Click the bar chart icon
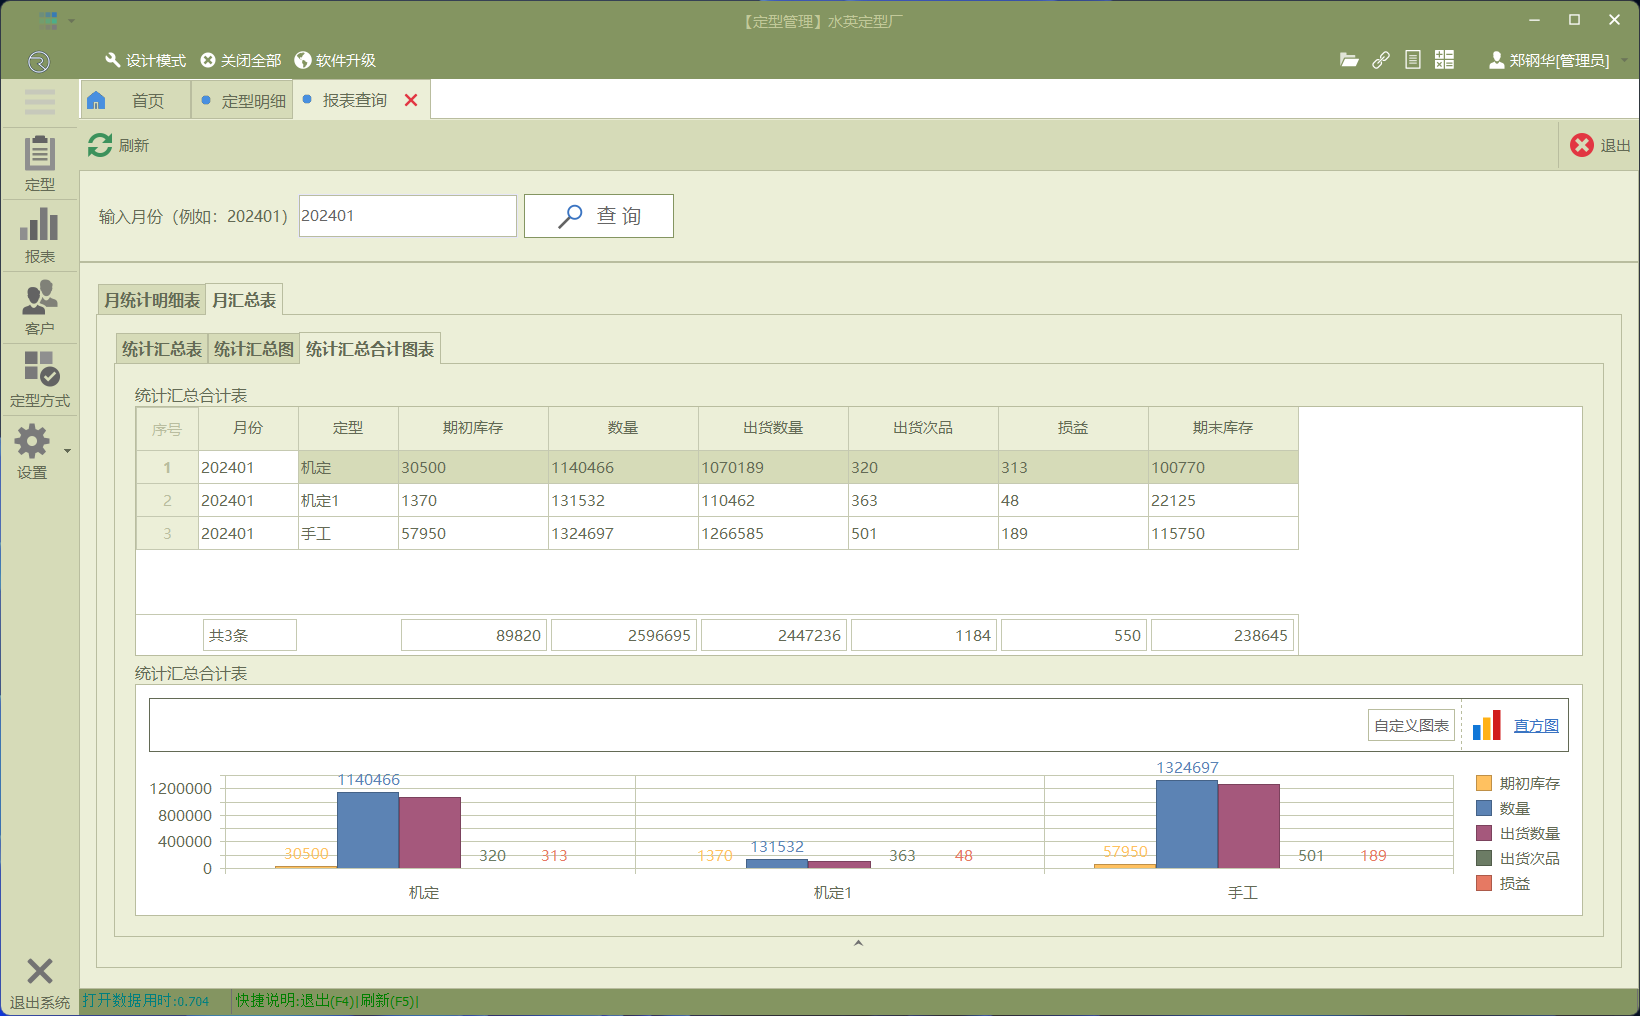Viewport: 1640px width, 1016px height. click(x=1487, y=725)
